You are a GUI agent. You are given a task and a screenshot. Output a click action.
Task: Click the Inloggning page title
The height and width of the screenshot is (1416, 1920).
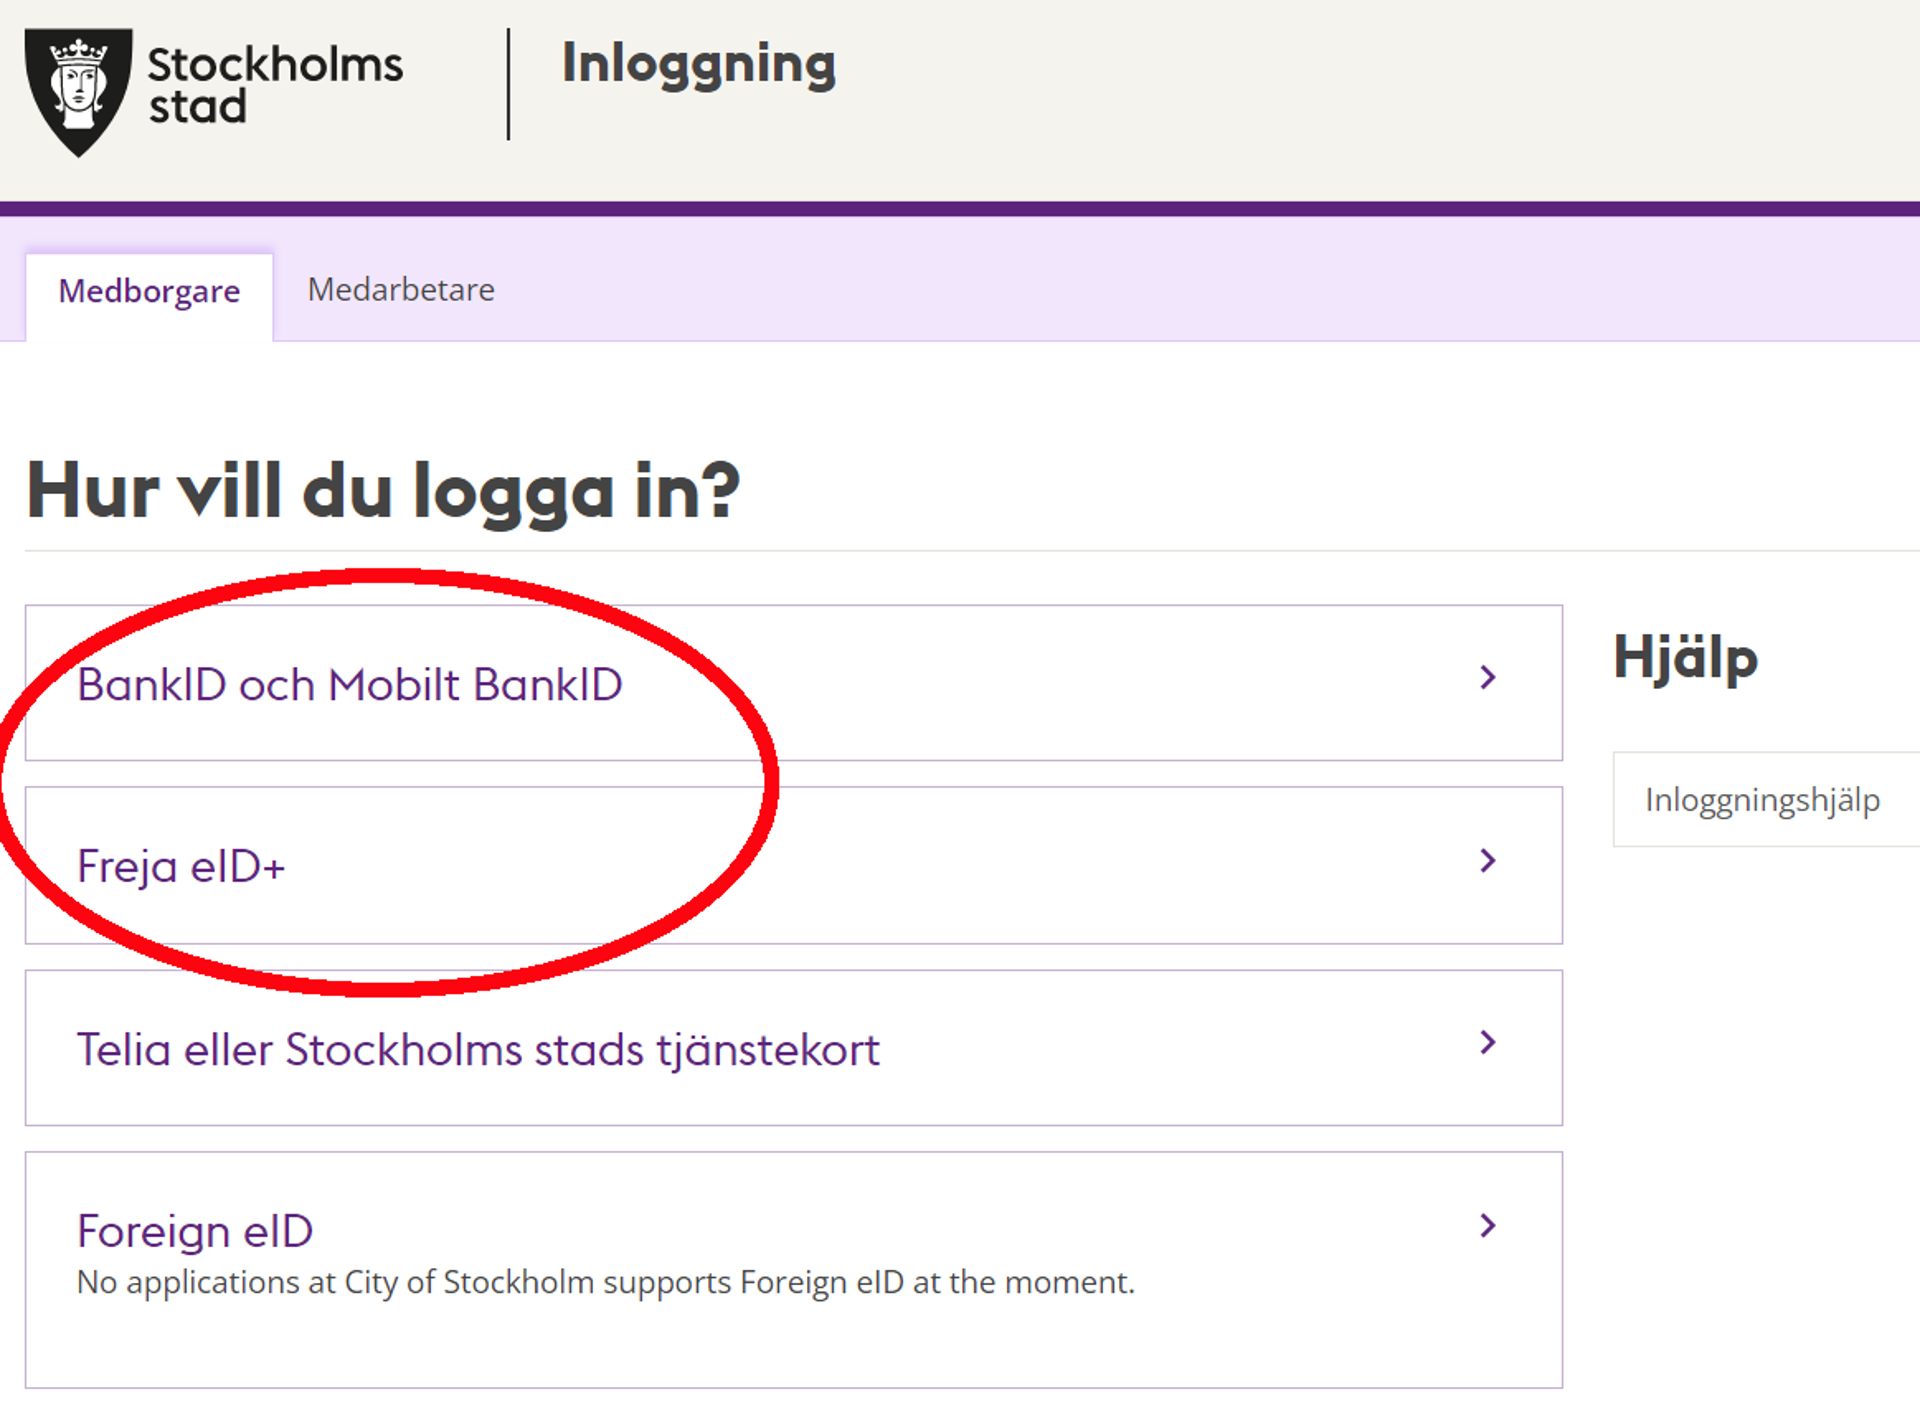click(x=698, y=65)
